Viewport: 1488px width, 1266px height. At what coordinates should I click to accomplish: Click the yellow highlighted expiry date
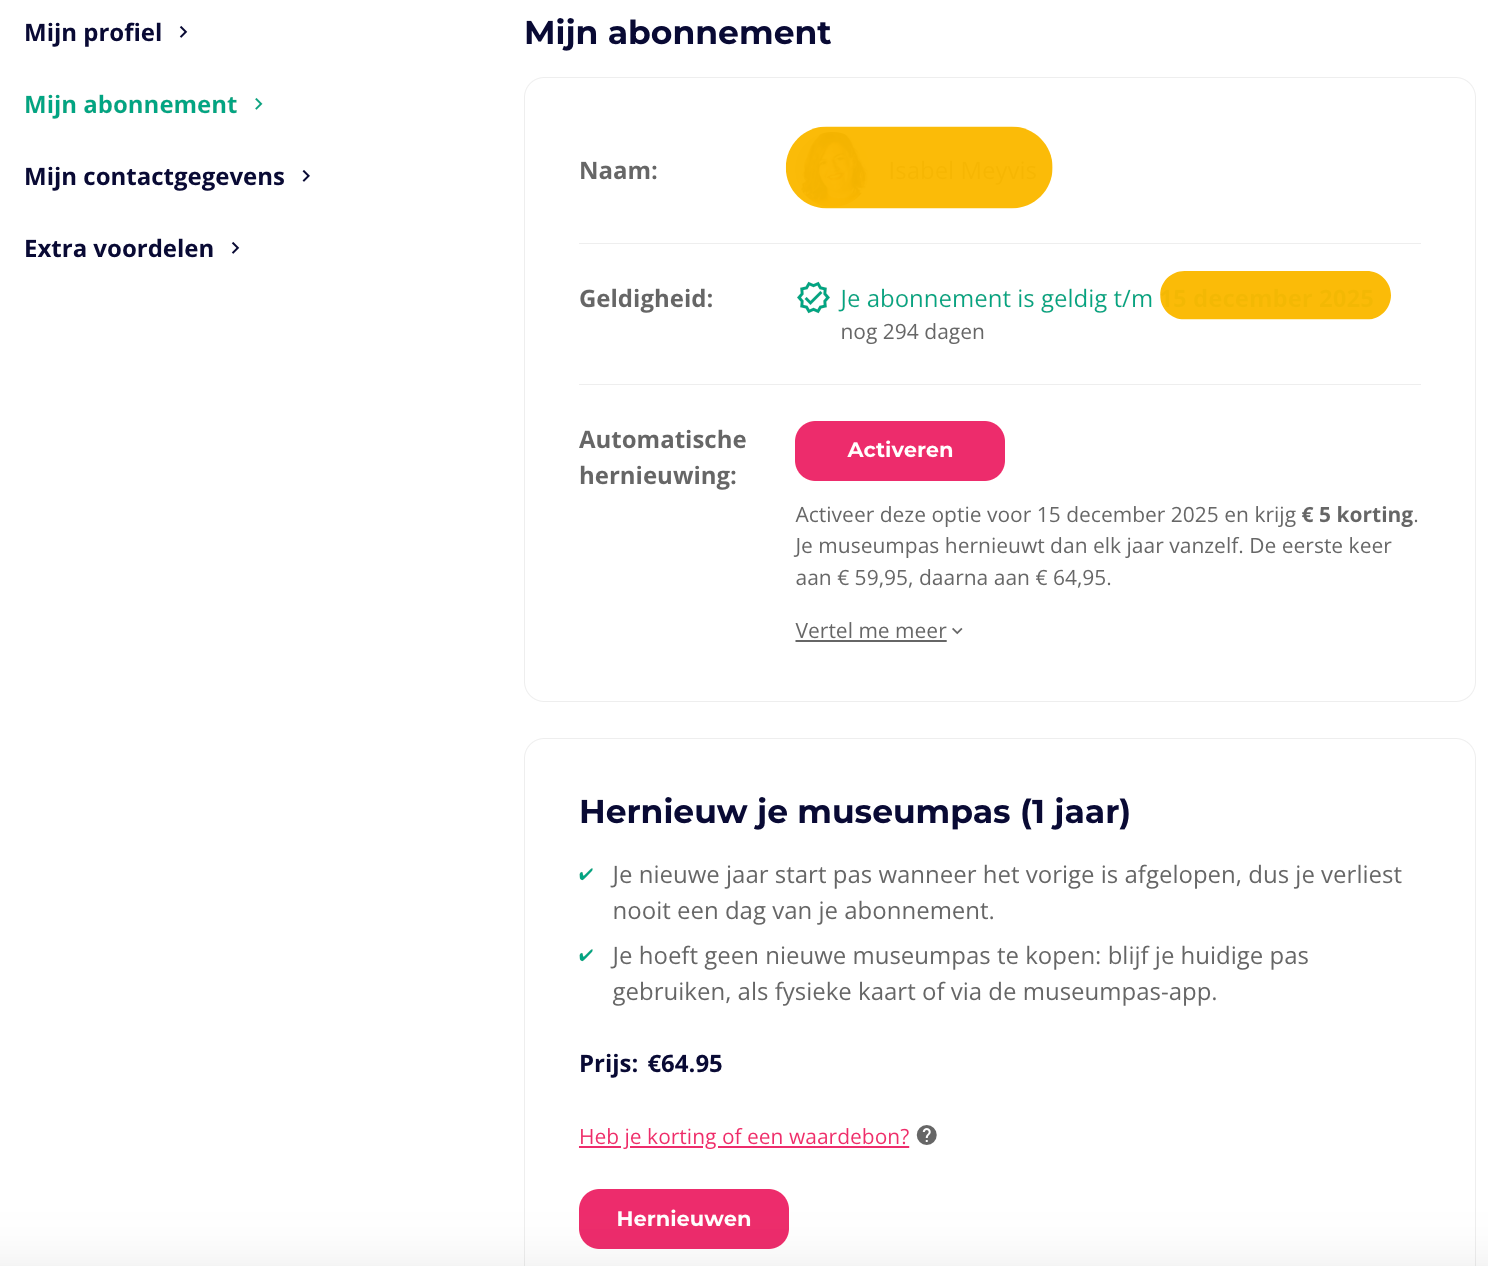pyautogui.click(x=1275, y=296)
